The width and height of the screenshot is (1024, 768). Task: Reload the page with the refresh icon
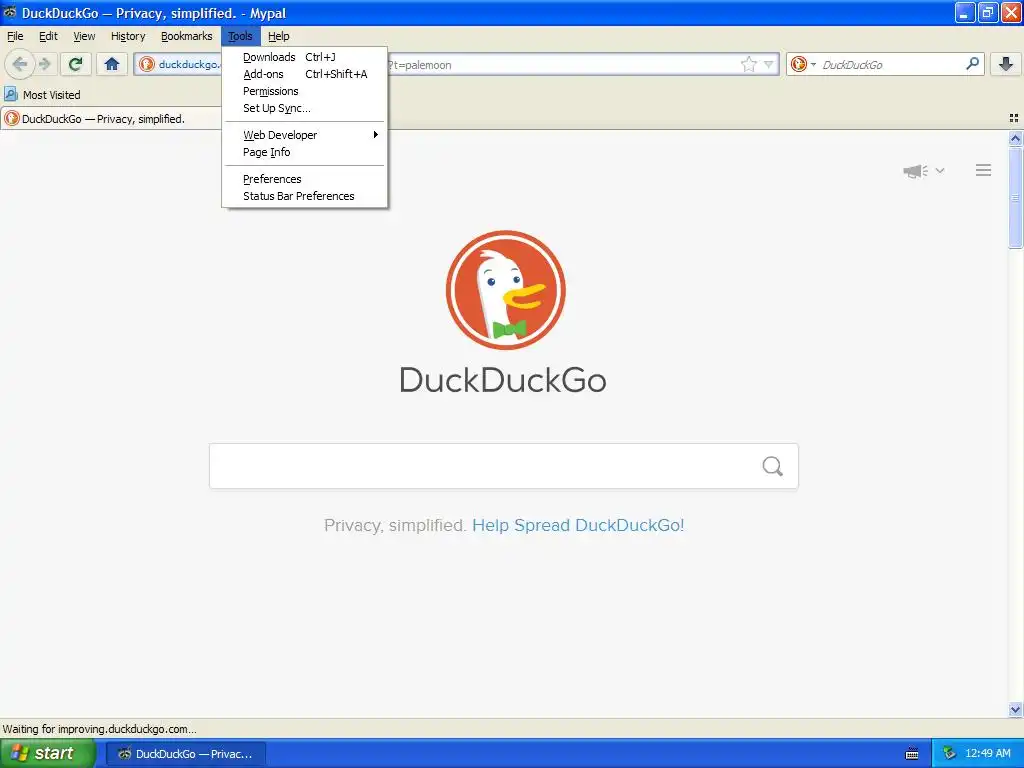(x=75, y=64)
